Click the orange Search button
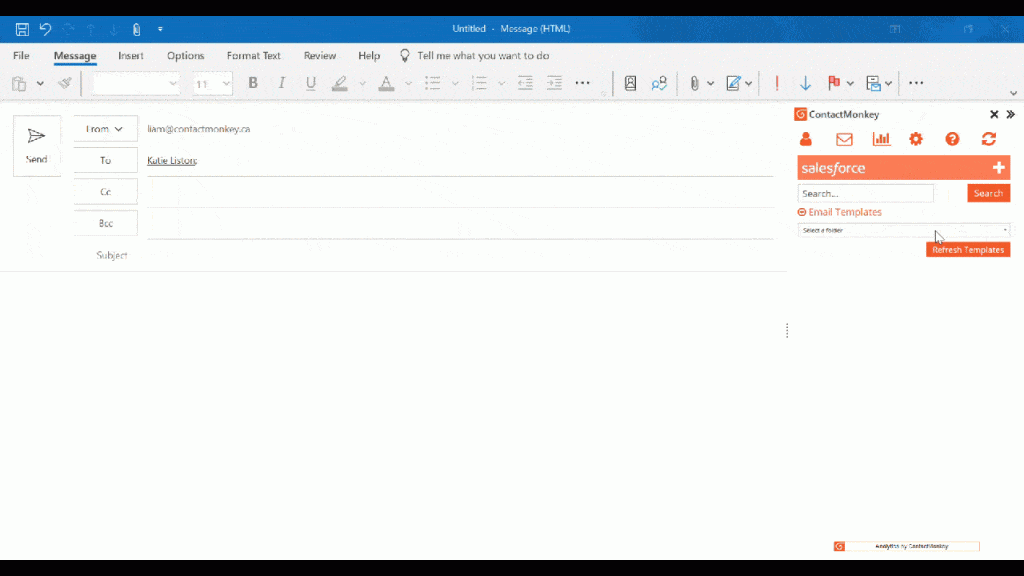Image resolution: width=1024 pixels, height=576 pixels. tap(988, 193)
